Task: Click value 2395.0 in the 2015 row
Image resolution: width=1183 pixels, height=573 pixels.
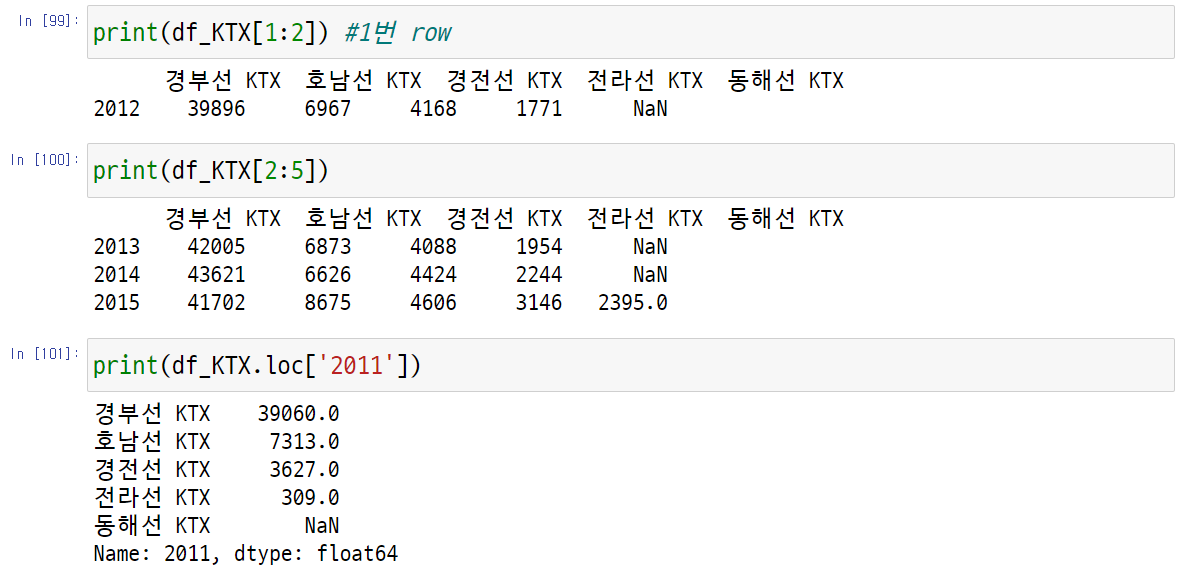Action: pyautogui.click(x=633, y=303)
